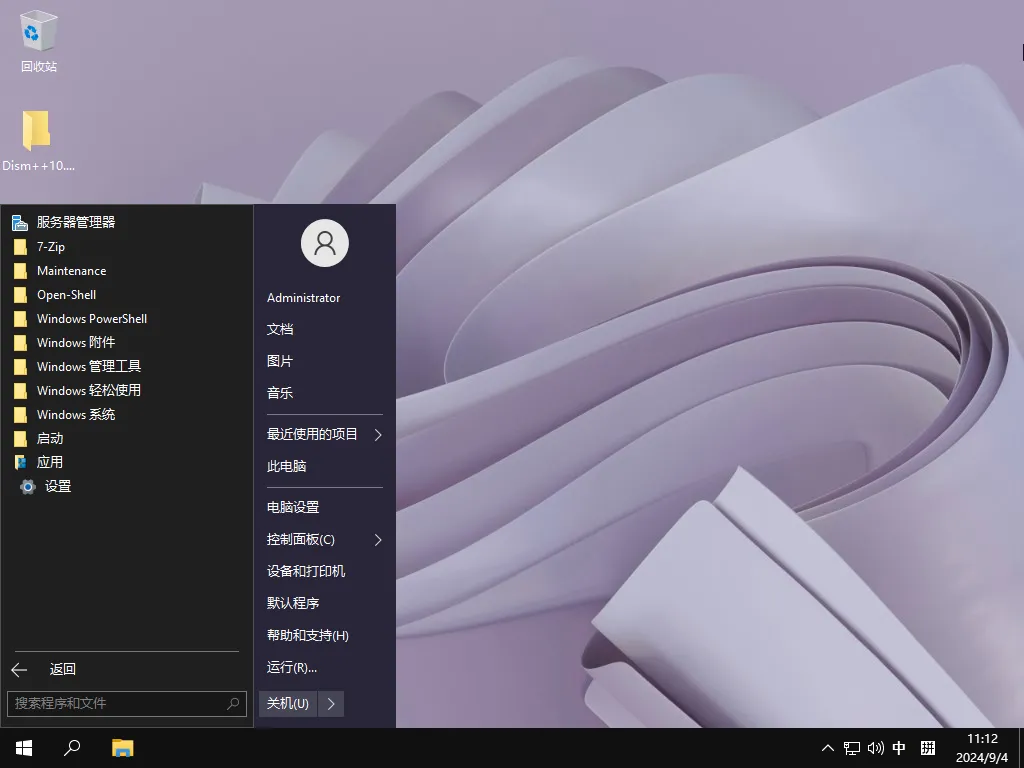The width and height of the screenshot is (1024, 768).
Task: Switch input method via 中 indicator
Action: pyautogui.click(x=898, y=747)
